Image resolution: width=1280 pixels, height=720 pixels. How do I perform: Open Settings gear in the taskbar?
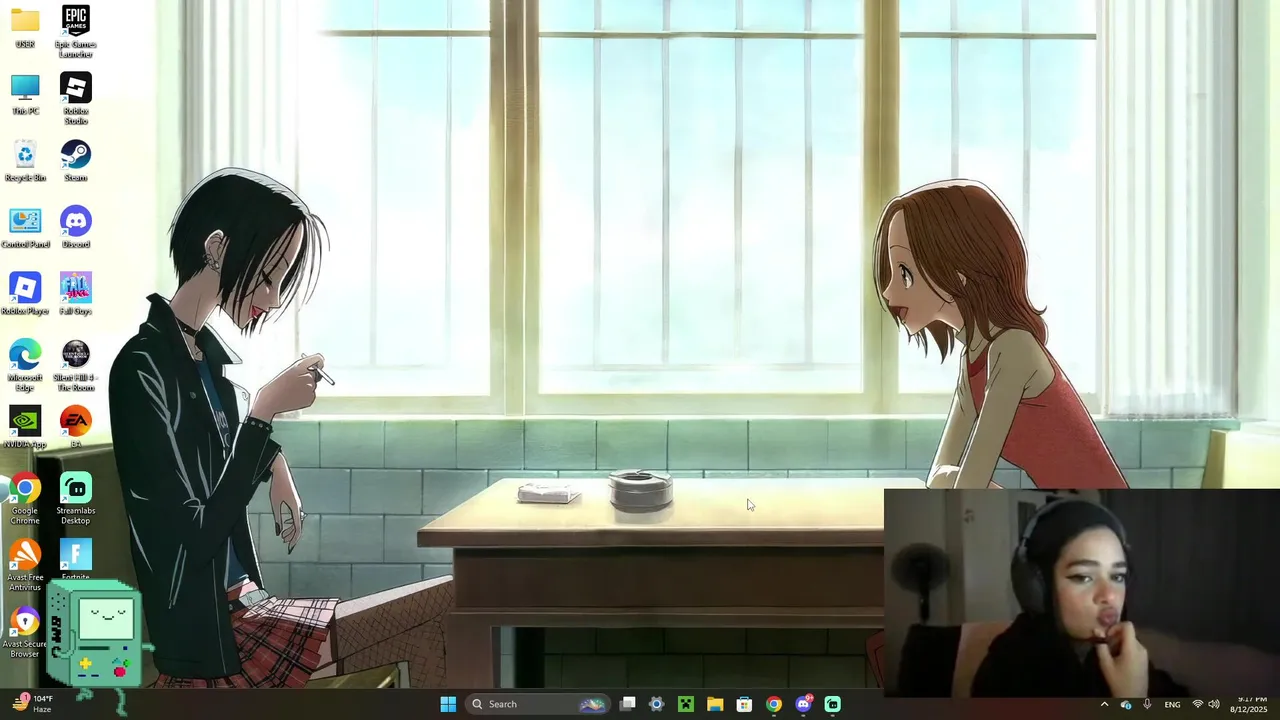coord(657,704)
